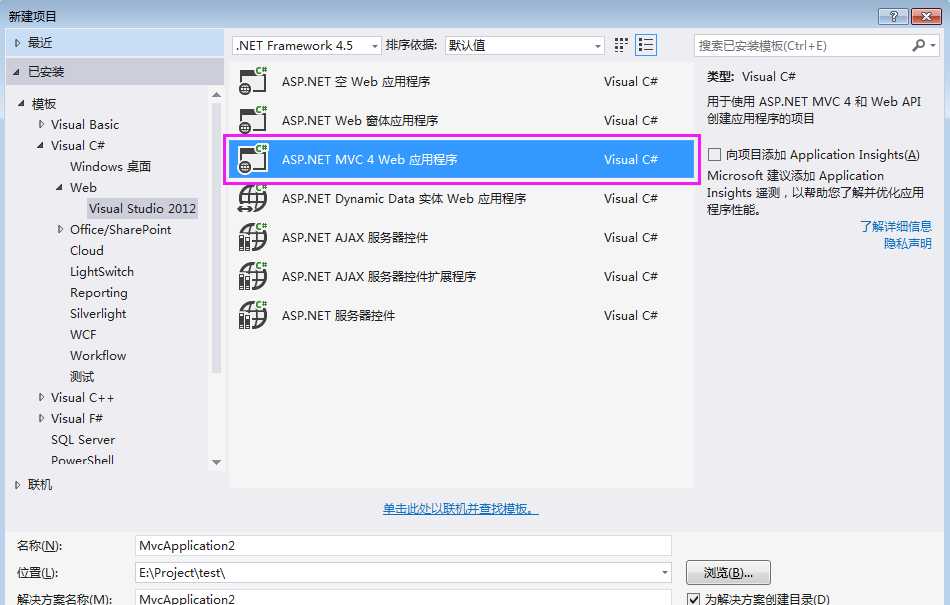Viewport: 950px width, 605px height.
Task: Click the 名称 input field
Action: 403,546
